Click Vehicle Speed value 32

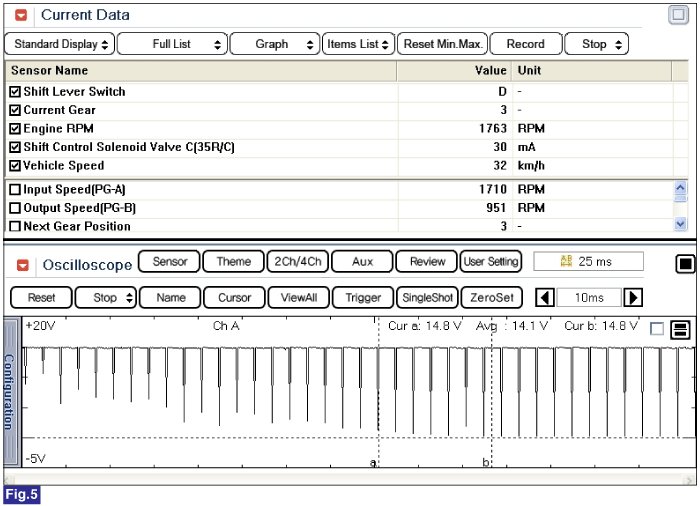pyautogui.click(x=500, y=166)
